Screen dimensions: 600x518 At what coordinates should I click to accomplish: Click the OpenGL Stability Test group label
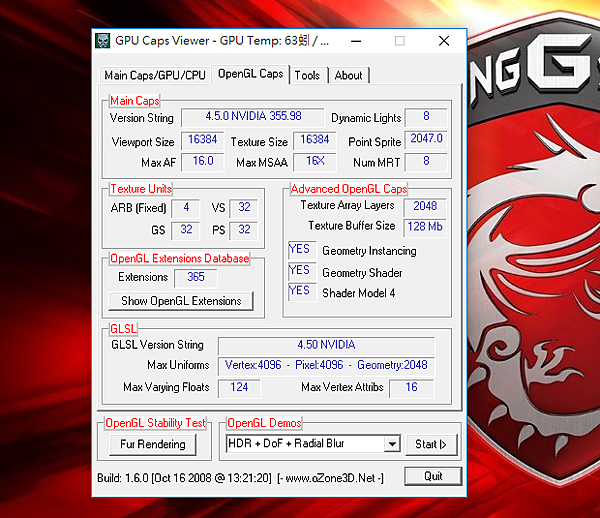tap(155, 423)
